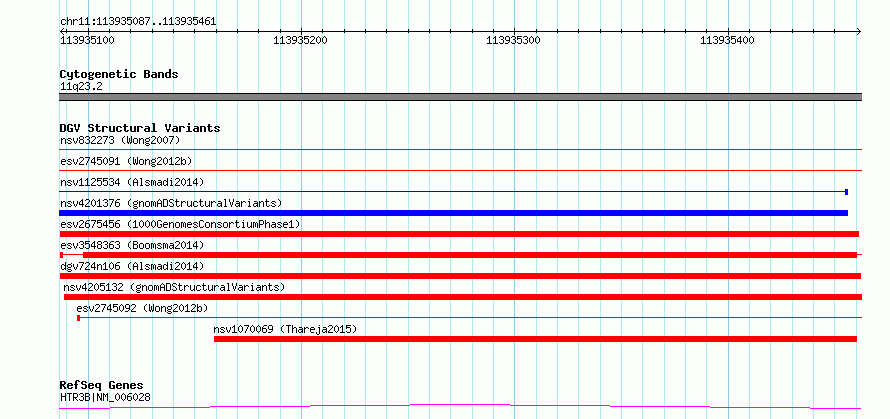Click the chr11:113935087..113935461 coordinate label
The image size is (890, 419).
click(138, 22)
